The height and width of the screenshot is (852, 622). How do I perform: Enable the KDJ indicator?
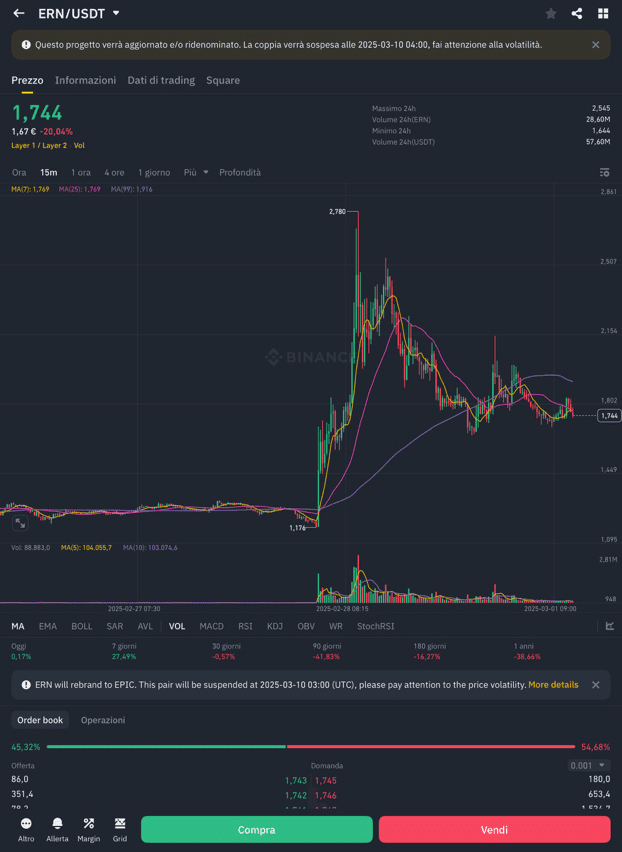point(275,626)
